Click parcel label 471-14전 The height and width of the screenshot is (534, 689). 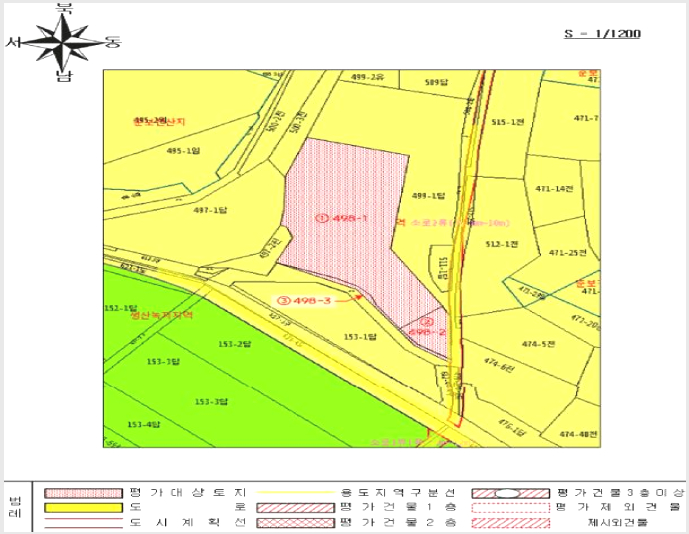555,189
